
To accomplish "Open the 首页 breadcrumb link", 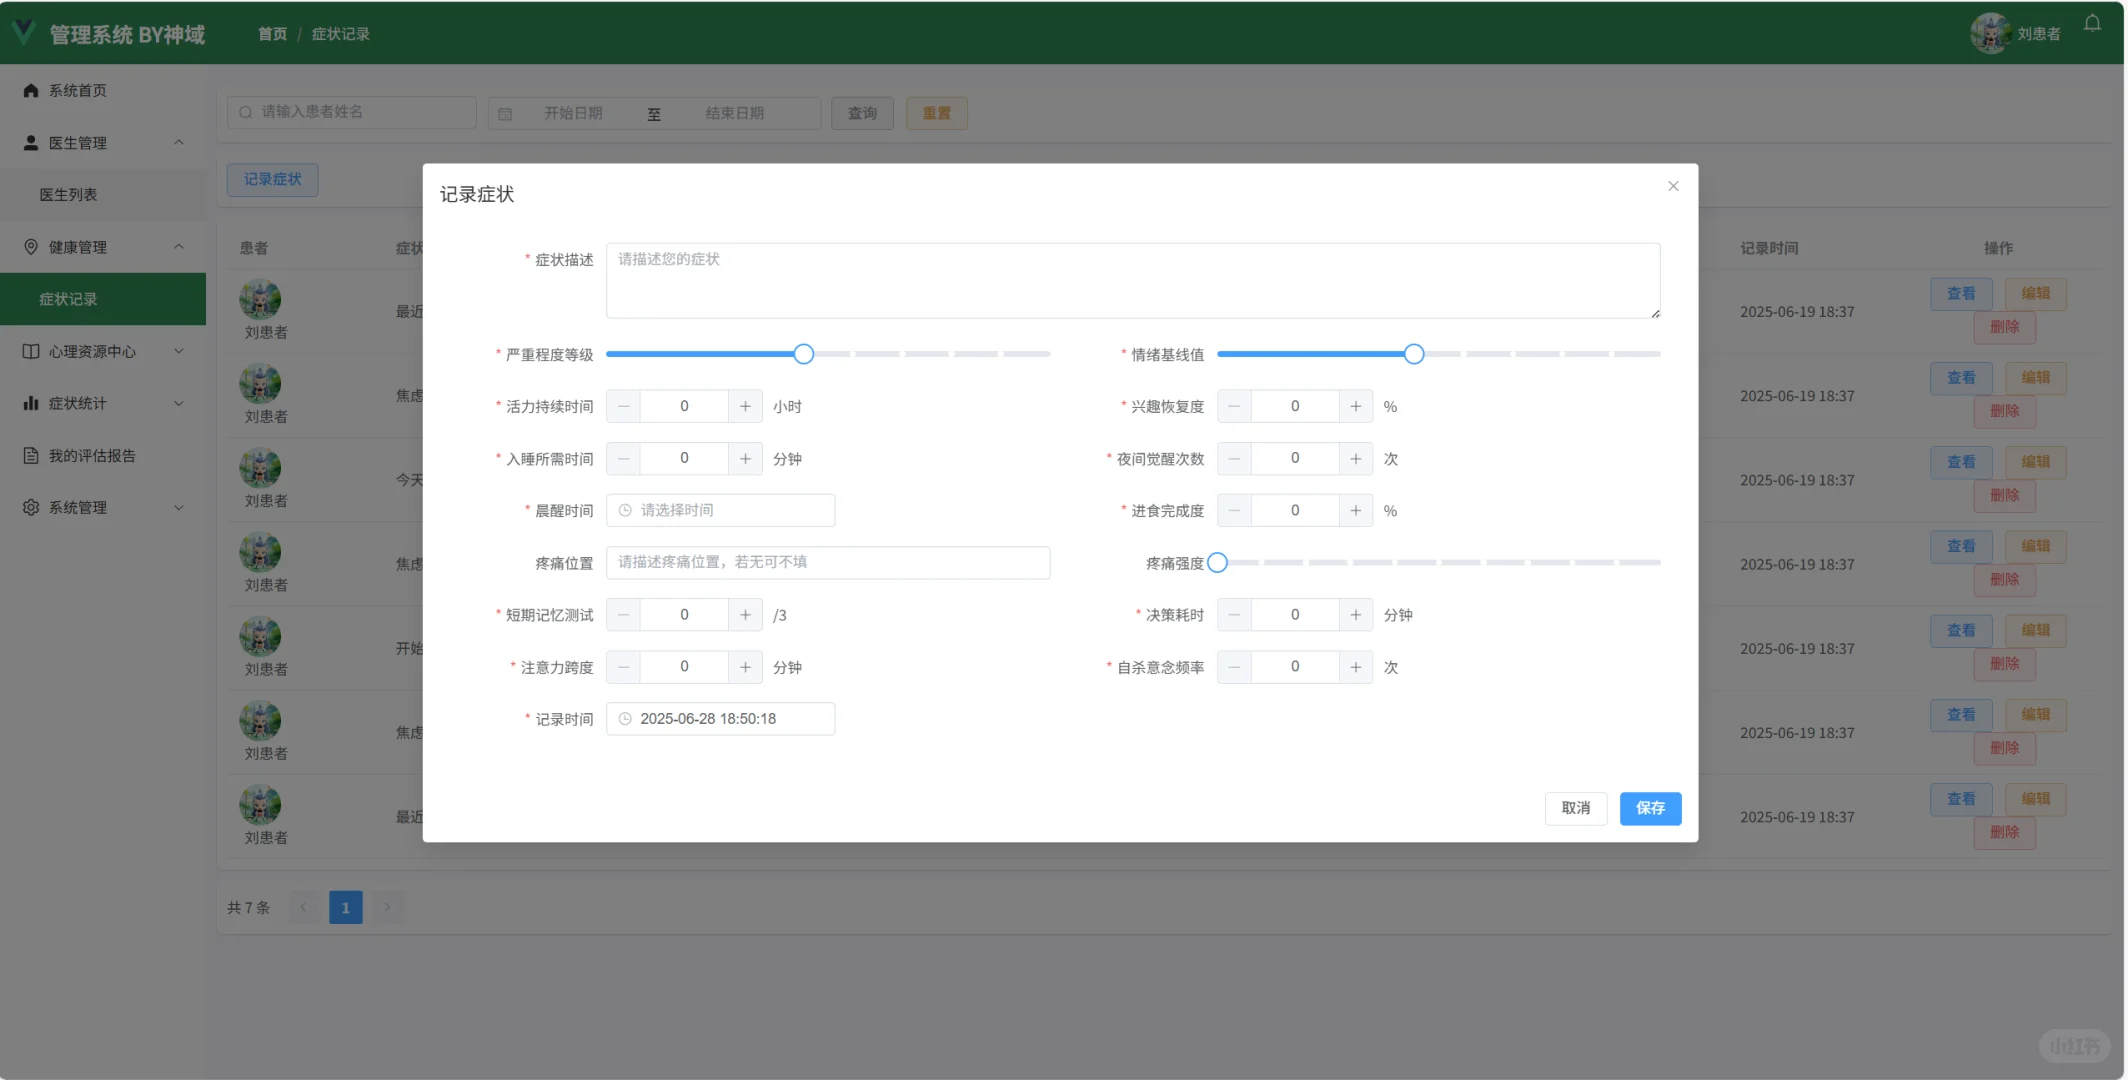I will [x=271, y=33].
